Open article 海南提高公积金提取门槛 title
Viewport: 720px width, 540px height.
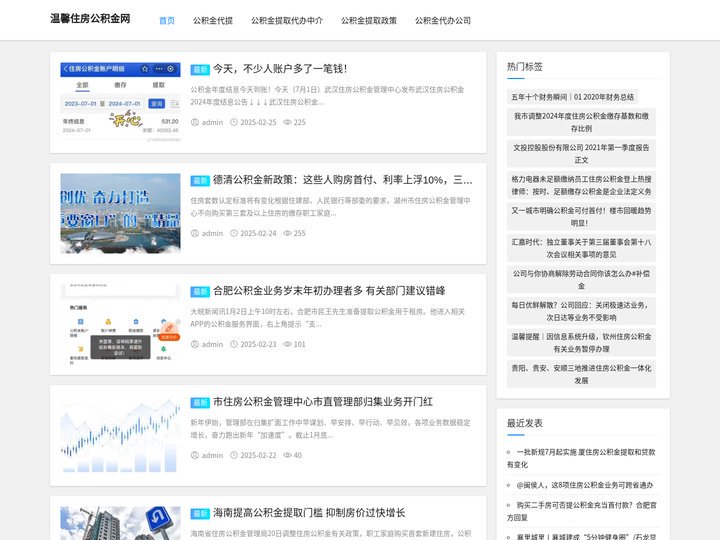(x=309, y=513)
